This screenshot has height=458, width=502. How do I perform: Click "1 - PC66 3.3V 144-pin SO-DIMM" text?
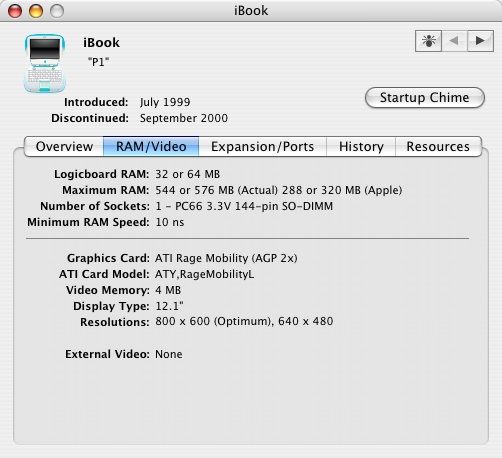244,206
